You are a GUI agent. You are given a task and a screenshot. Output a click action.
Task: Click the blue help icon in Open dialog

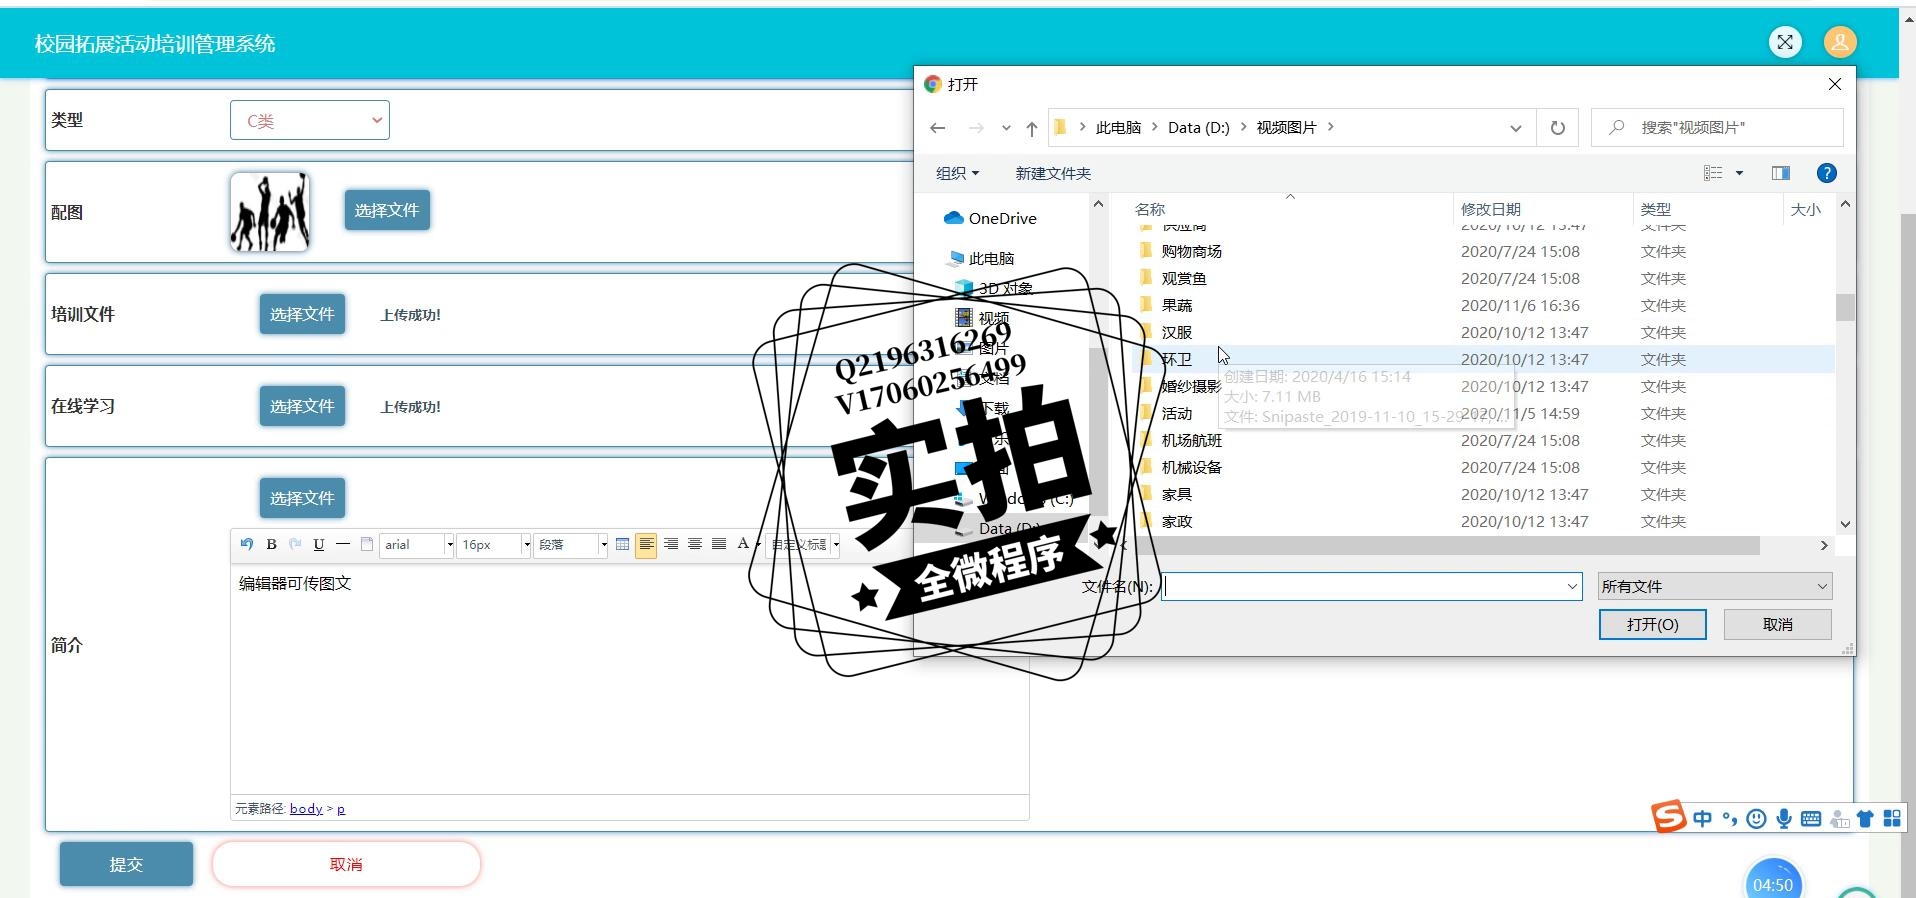(1826, 173)
